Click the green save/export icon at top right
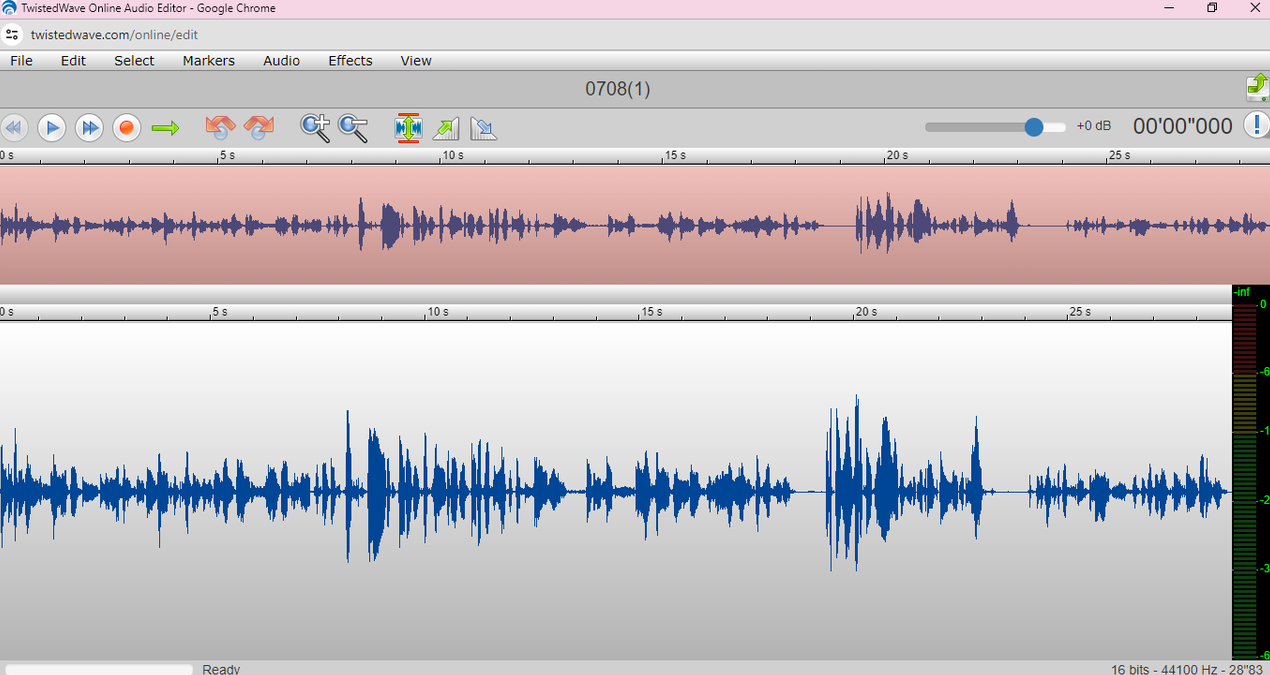Screen dimensions: 1270x675 [1256, 88]
